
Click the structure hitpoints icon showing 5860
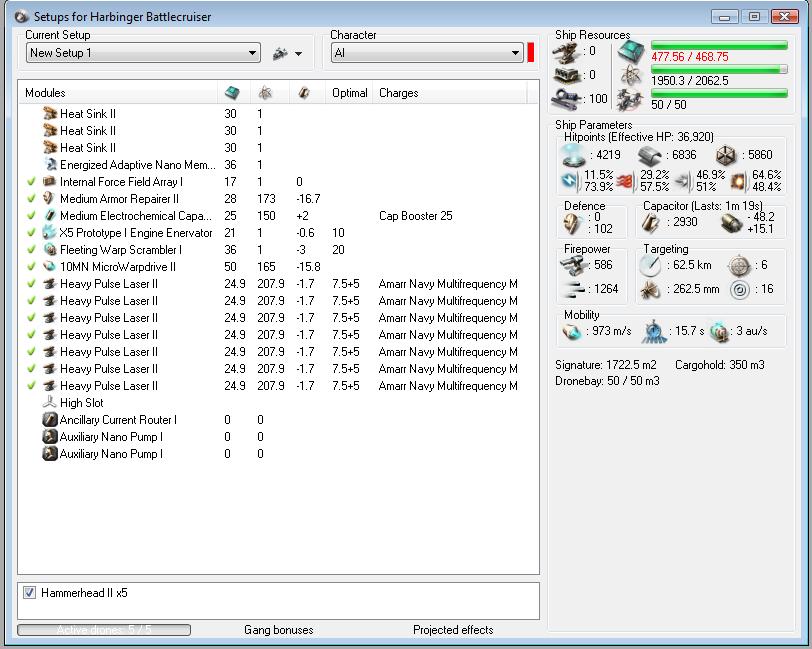point(726,155)
